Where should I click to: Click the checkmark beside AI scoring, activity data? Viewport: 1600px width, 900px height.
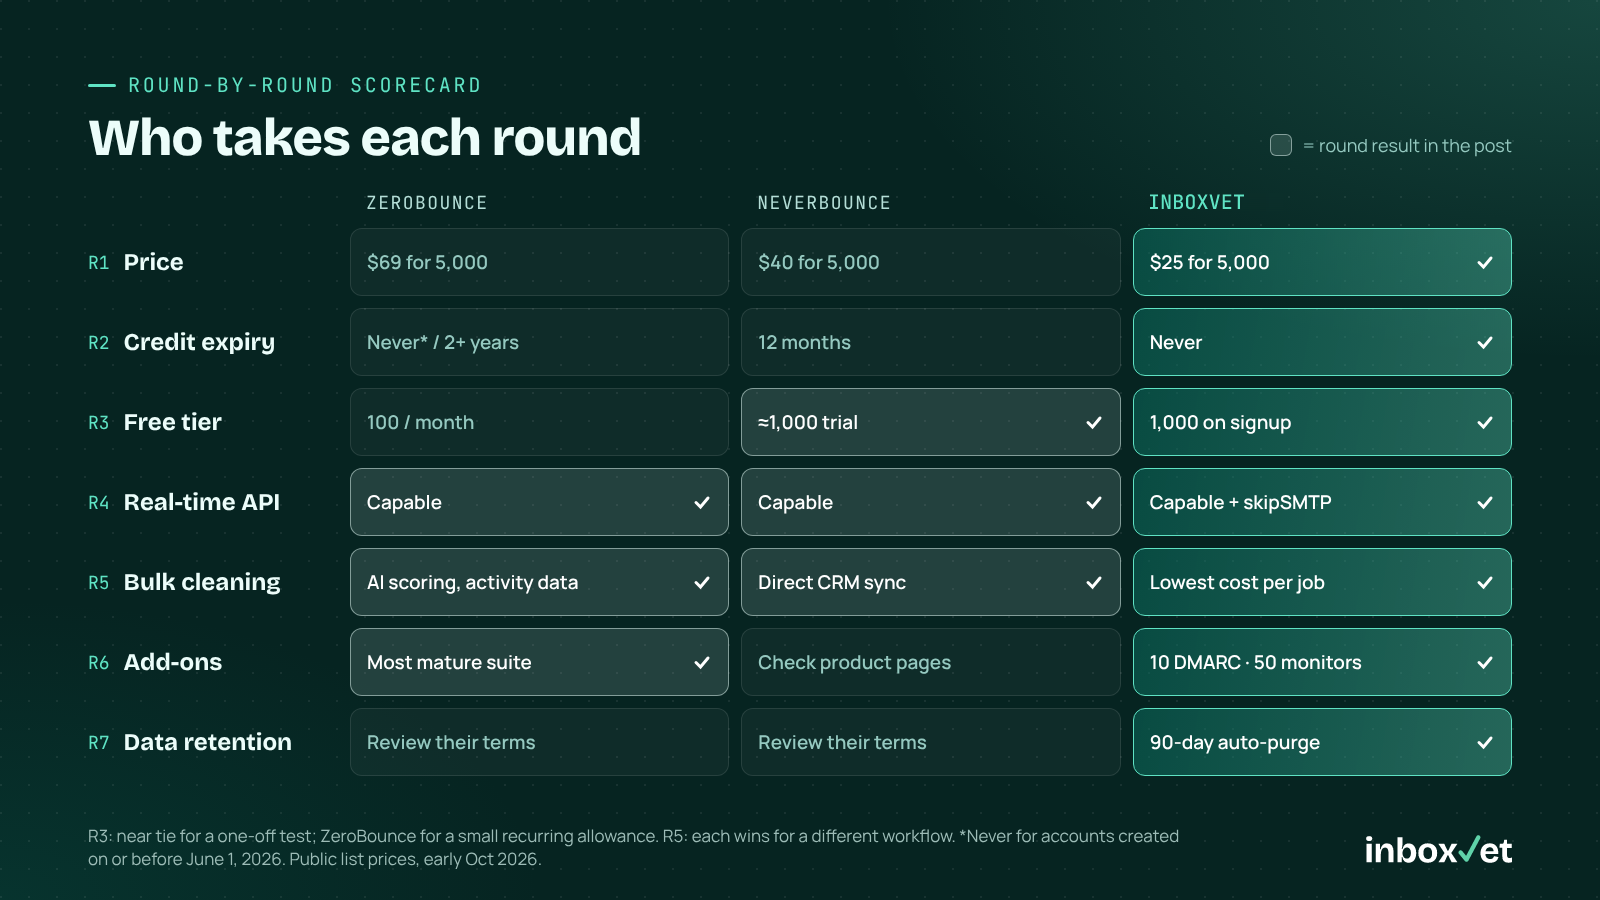coord(702,583)
